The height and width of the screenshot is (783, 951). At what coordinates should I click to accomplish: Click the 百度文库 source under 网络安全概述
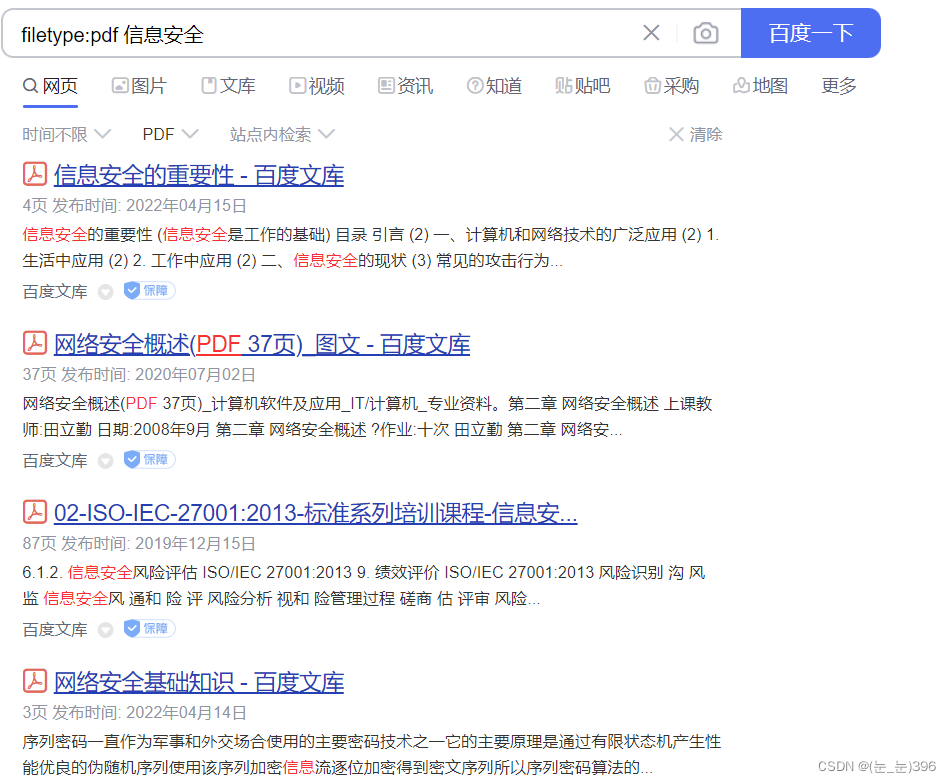pyautogui.click(x=55, y=461)
